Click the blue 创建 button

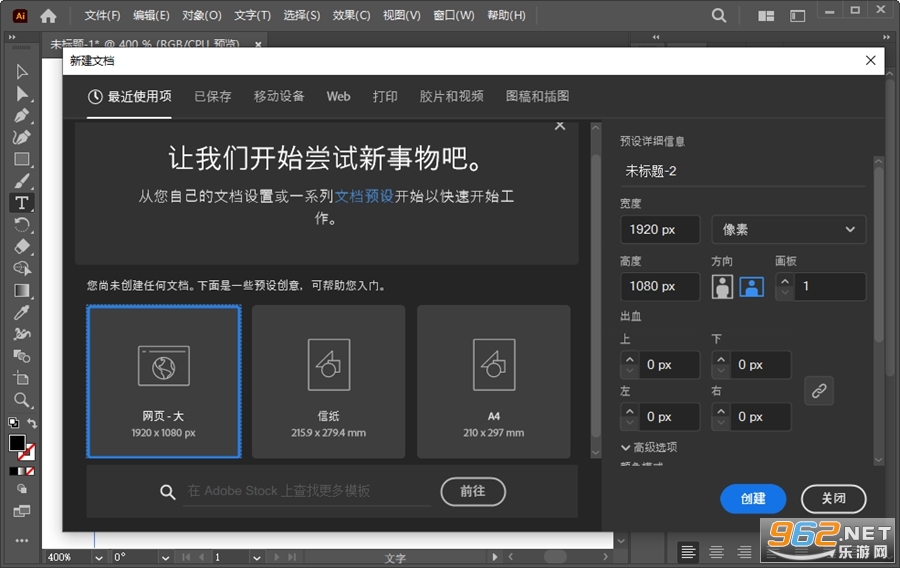pos(753,499)
